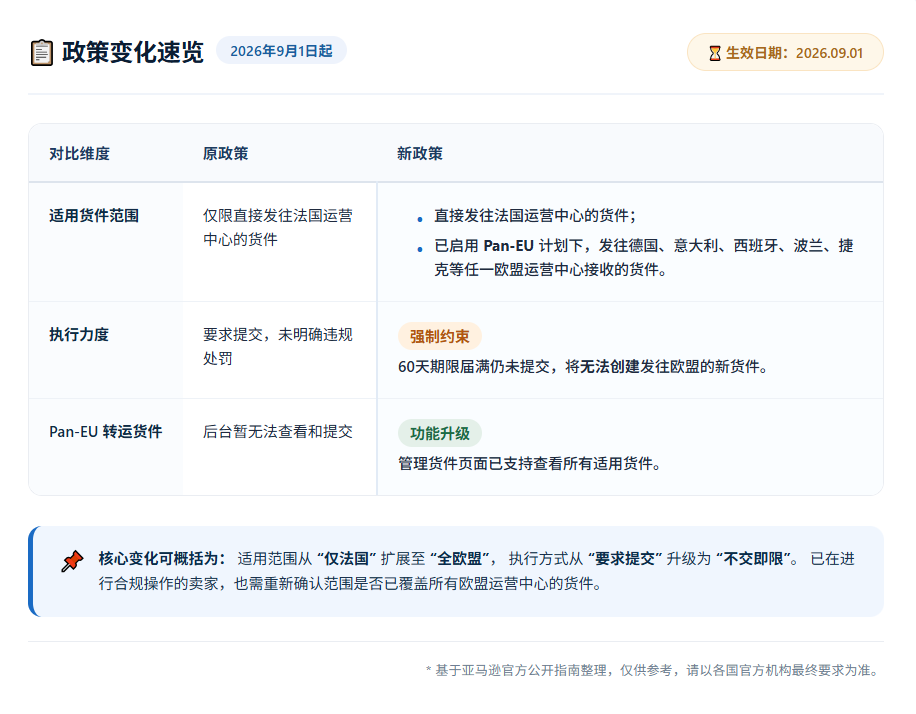Click bullet 直接发往法国运营中心的货件；
This screenshot has width=916, height=714.
(535, 216)
